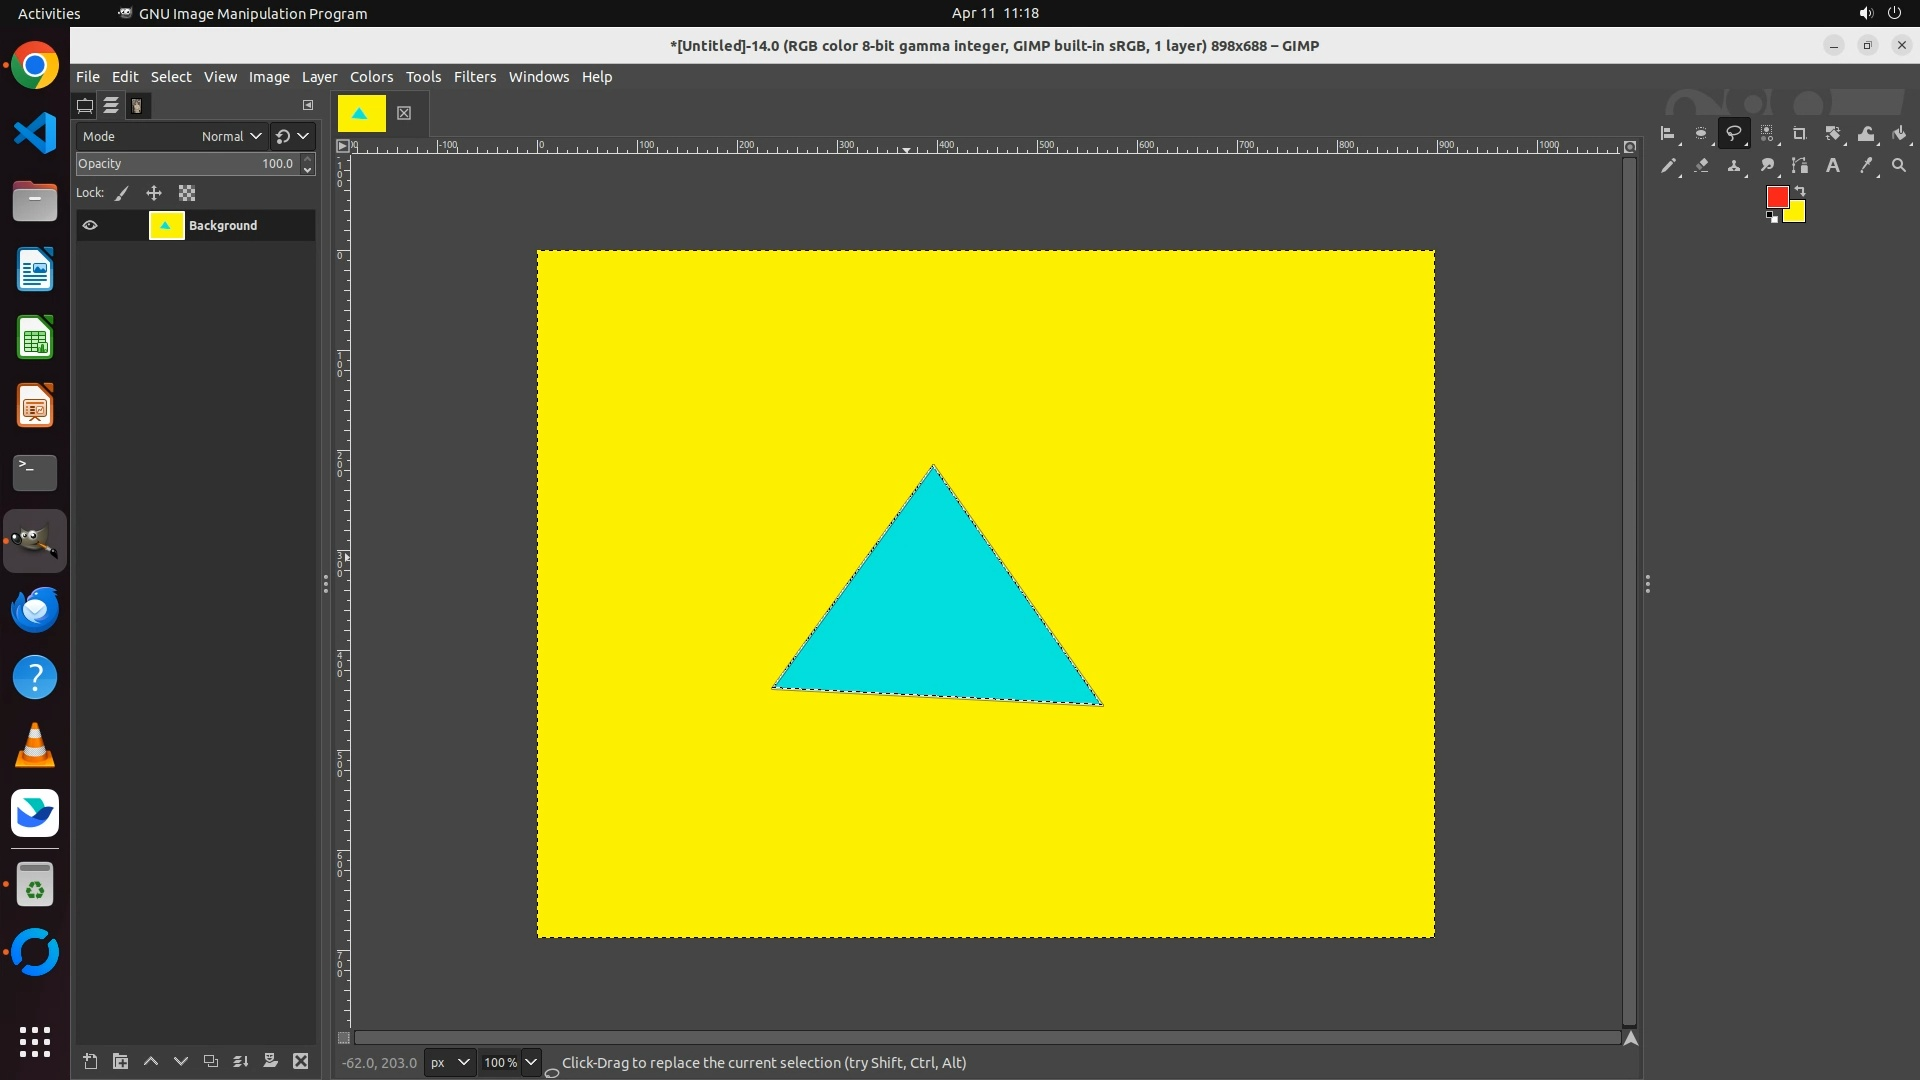The height and width of the screenshot is (1080, 1920).
Task: Activate the Zoom magnifier tool
Action: (x=1899, y=166)
